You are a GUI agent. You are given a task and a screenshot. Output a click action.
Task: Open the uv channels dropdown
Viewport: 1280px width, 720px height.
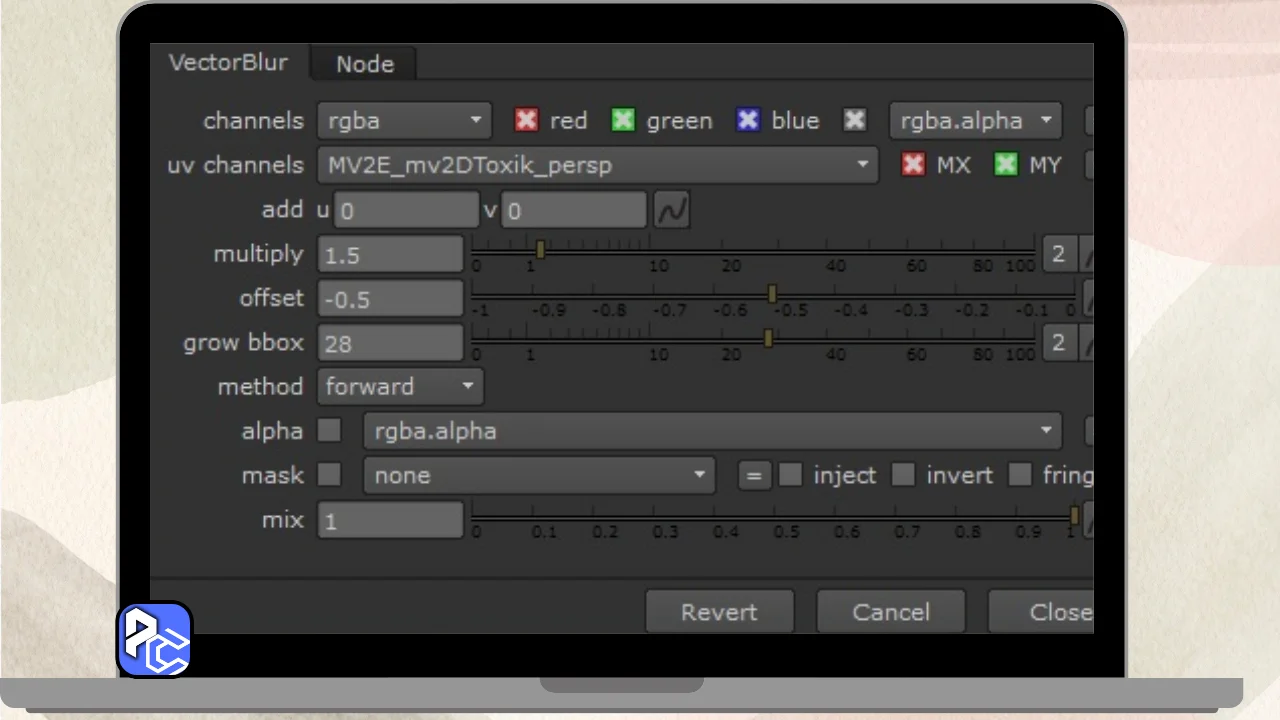(597, 165)
